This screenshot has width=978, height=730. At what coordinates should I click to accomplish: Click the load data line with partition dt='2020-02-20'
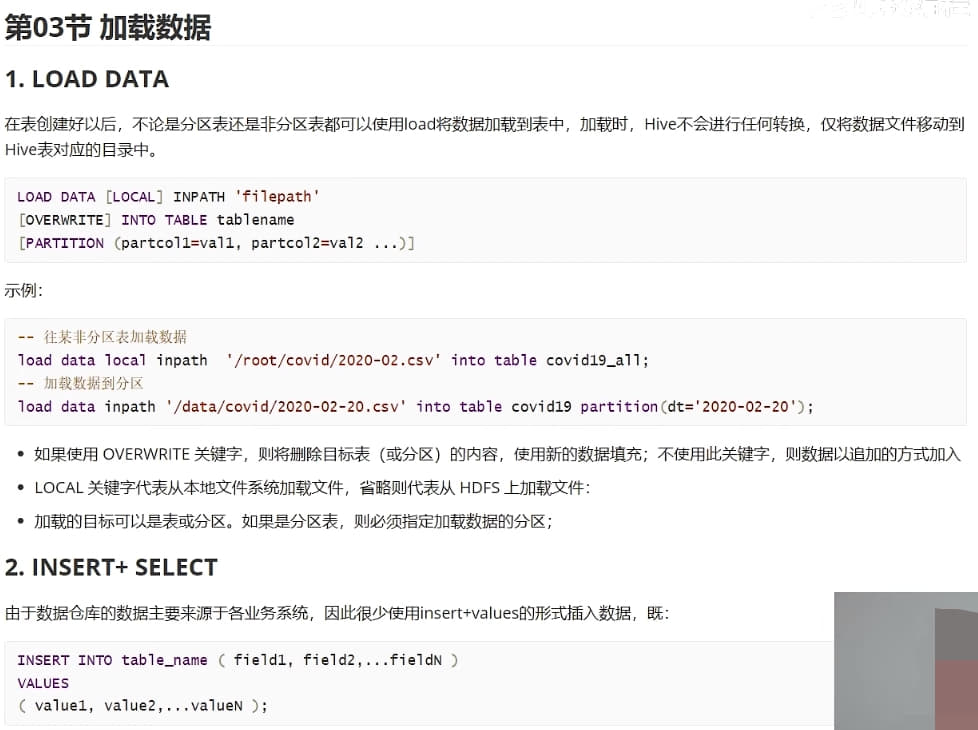pos(416,406)
